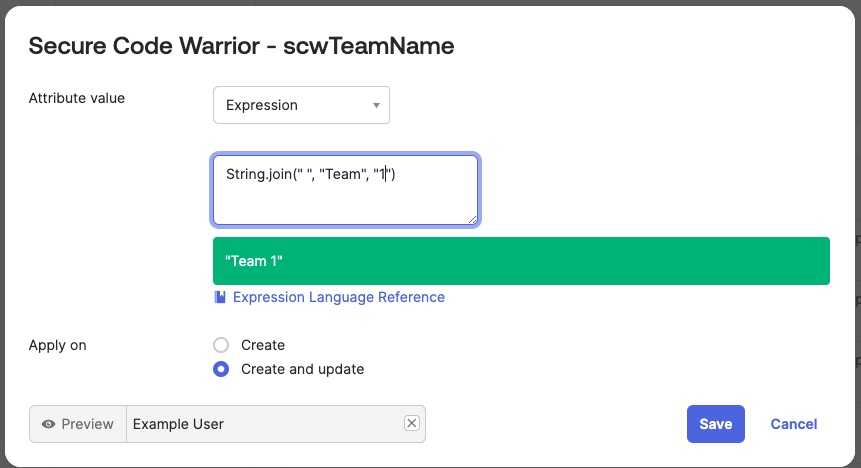Click the Apply on label

pos(58,346)
